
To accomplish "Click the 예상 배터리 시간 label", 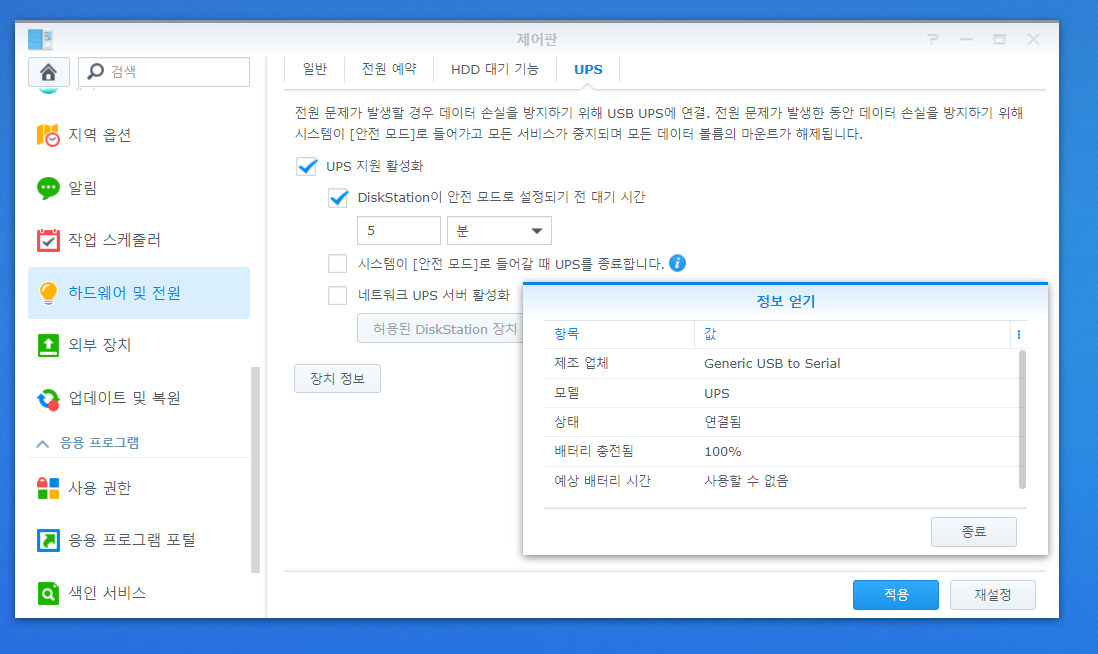I will coord(602,481).
